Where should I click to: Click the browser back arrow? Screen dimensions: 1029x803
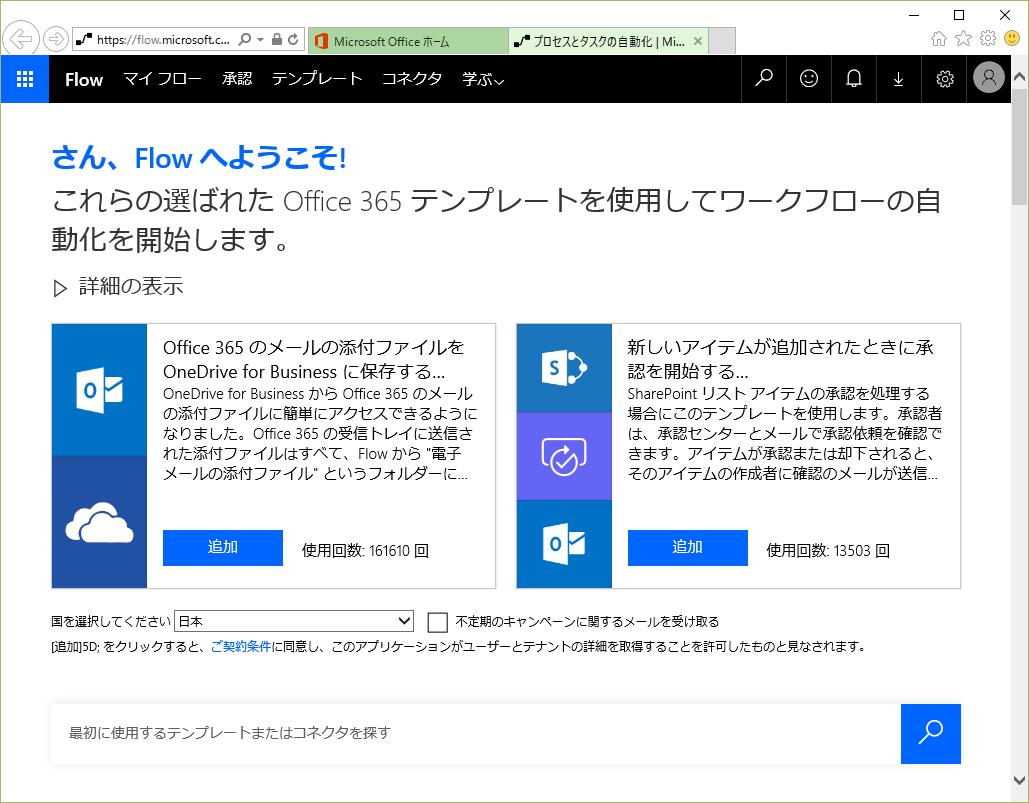(21, 39)
